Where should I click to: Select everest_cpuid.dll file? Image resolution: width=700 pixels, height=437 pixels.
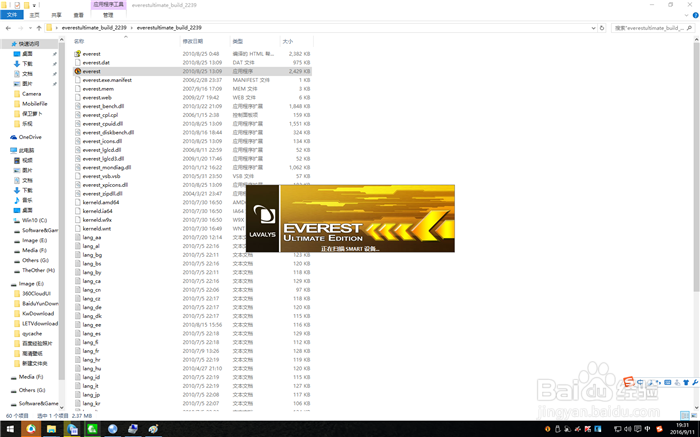coord(103,124)
